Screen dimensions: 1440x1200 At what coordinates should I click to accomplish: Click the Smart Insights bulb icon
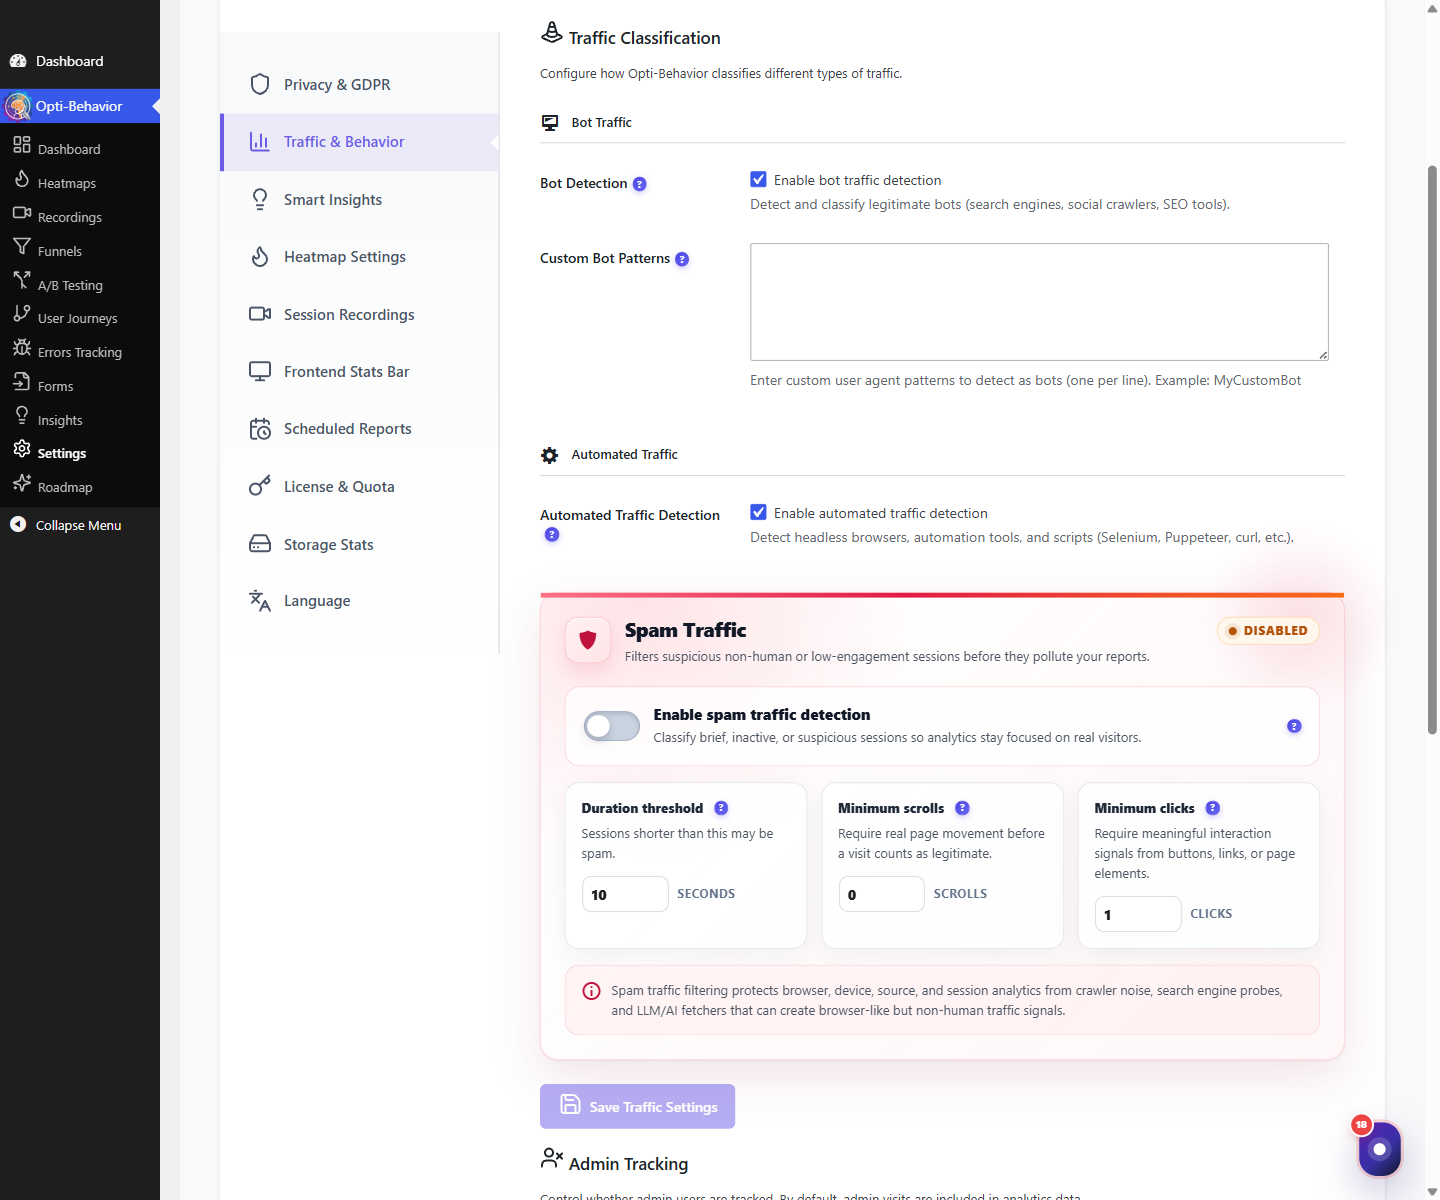pyautogui.click(x=260, y=199)
